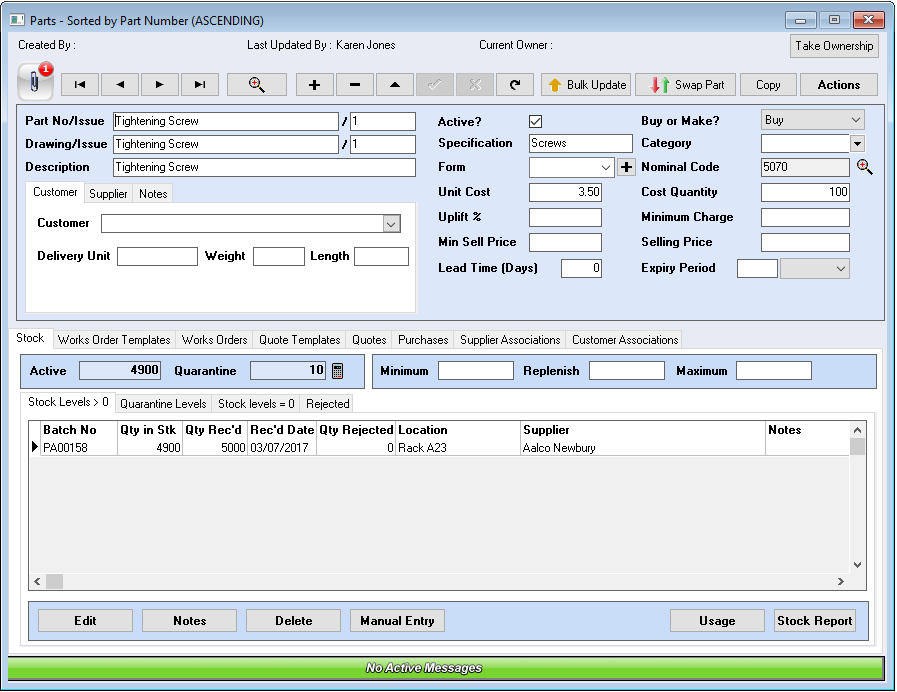
Task: Untick the Active? checkbox
Action: tap(536, 121)
